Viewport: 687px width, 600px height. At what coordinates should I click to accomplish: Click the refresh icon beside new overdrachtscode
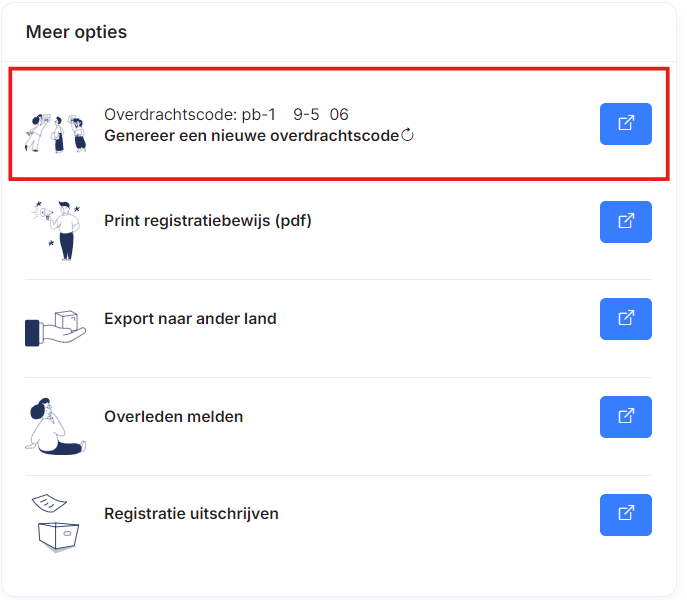pos(407,135)
